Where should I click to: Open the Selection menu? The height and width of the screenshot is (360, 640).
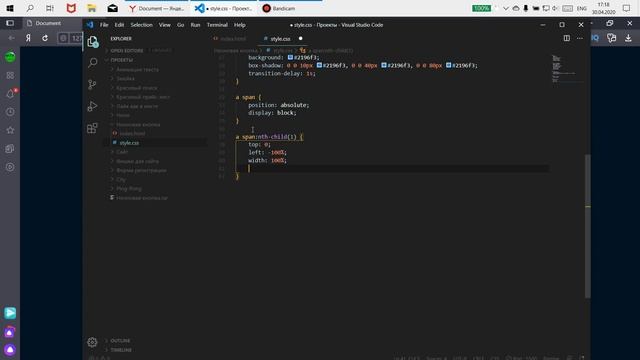141,25
